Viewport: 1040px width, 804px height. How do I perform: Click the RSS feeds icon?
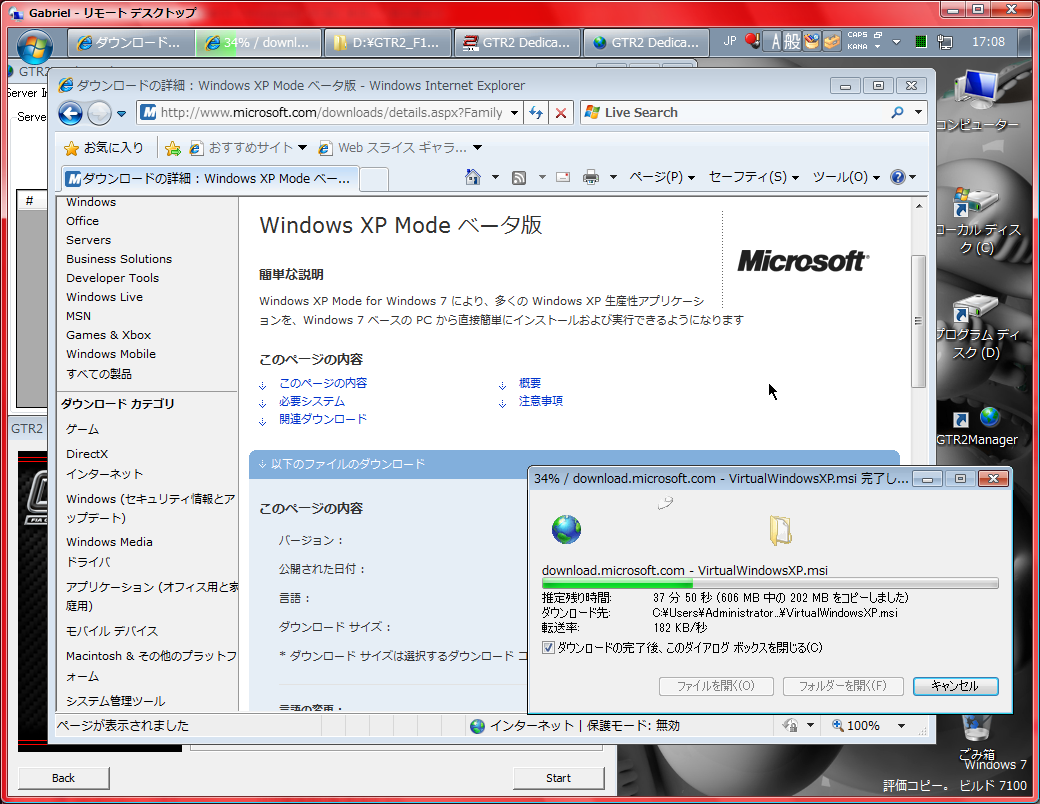pyautogui.click(x=519, y=177)
